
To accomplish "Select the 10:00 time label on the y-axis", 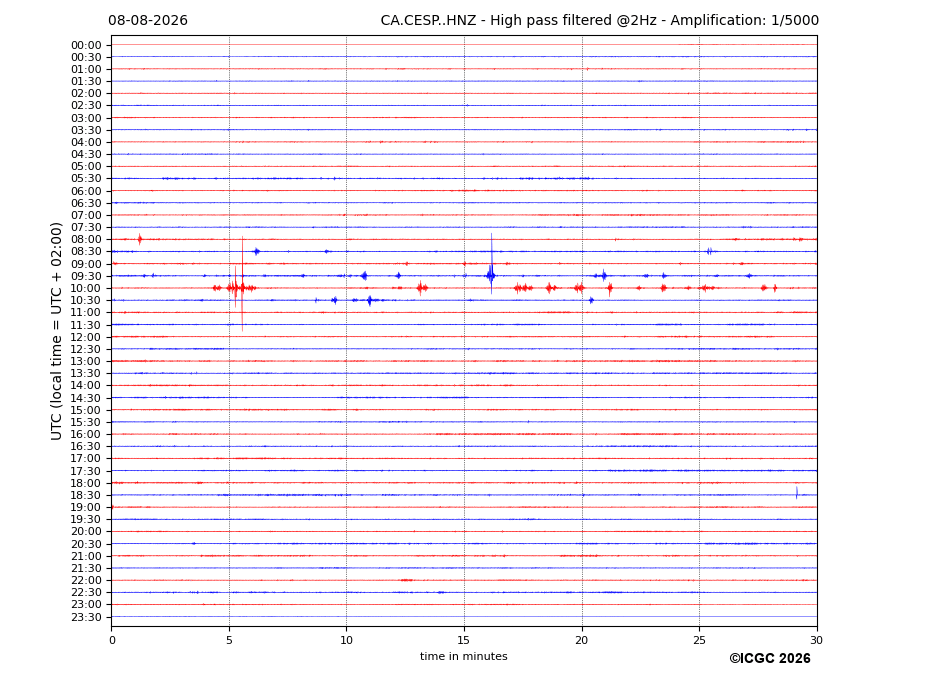I will [x=86, y=289].
